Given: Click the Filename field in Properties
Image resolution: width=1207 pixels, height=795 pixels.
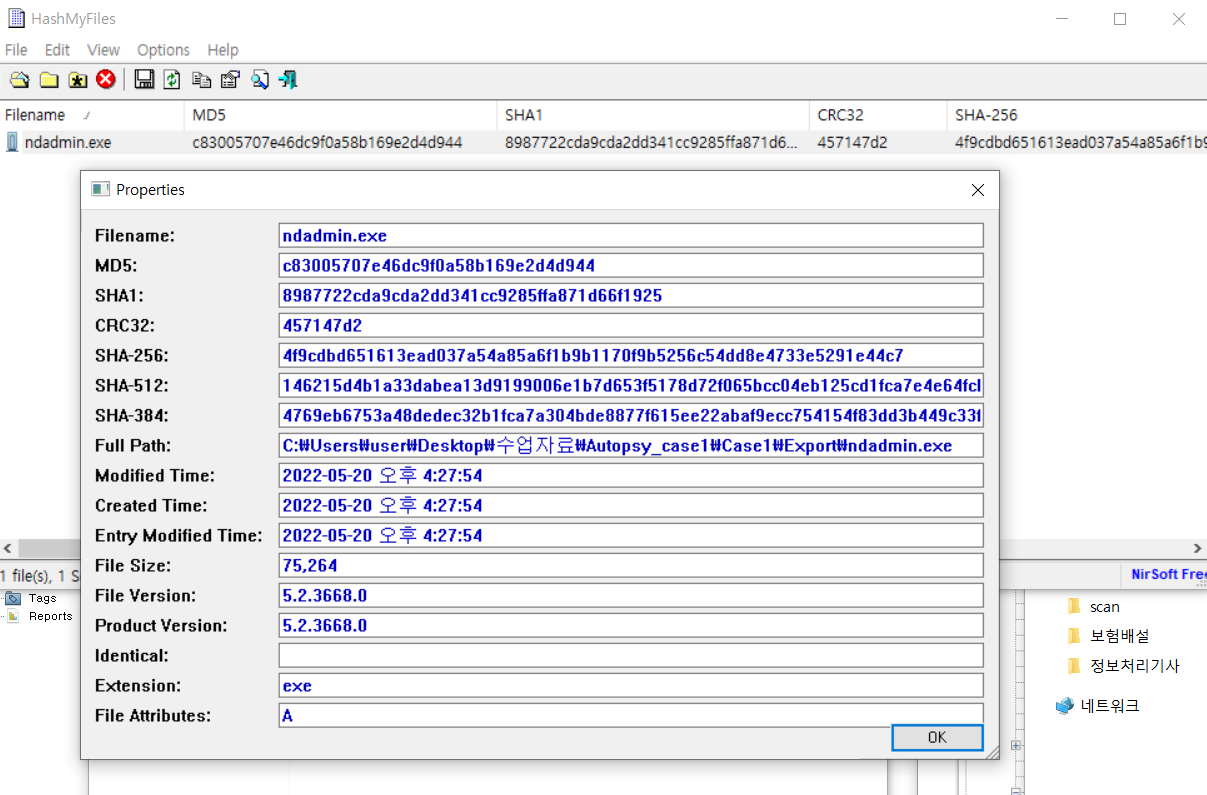Looking at the screenshot, I should coord(631,235).
